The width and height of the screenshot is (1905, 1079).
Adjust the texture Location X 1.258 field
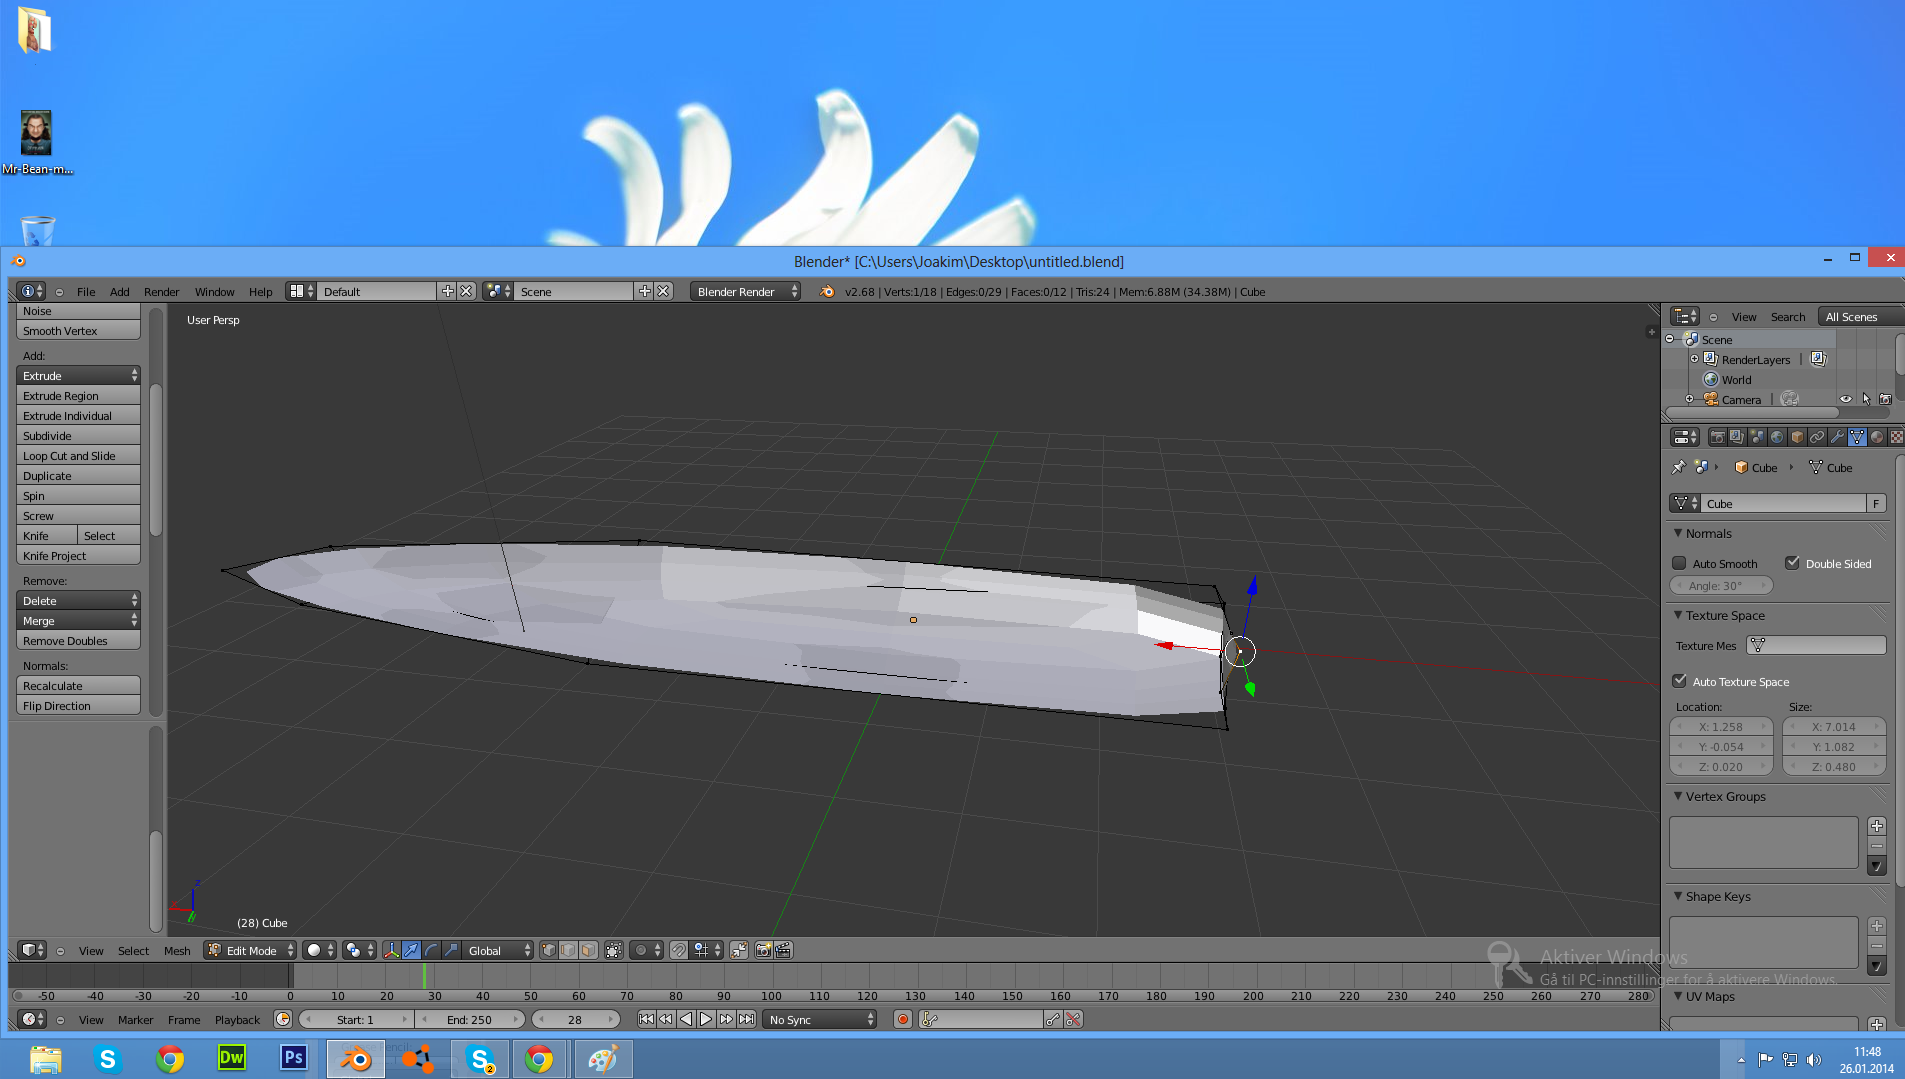(x=1721, y=726)
